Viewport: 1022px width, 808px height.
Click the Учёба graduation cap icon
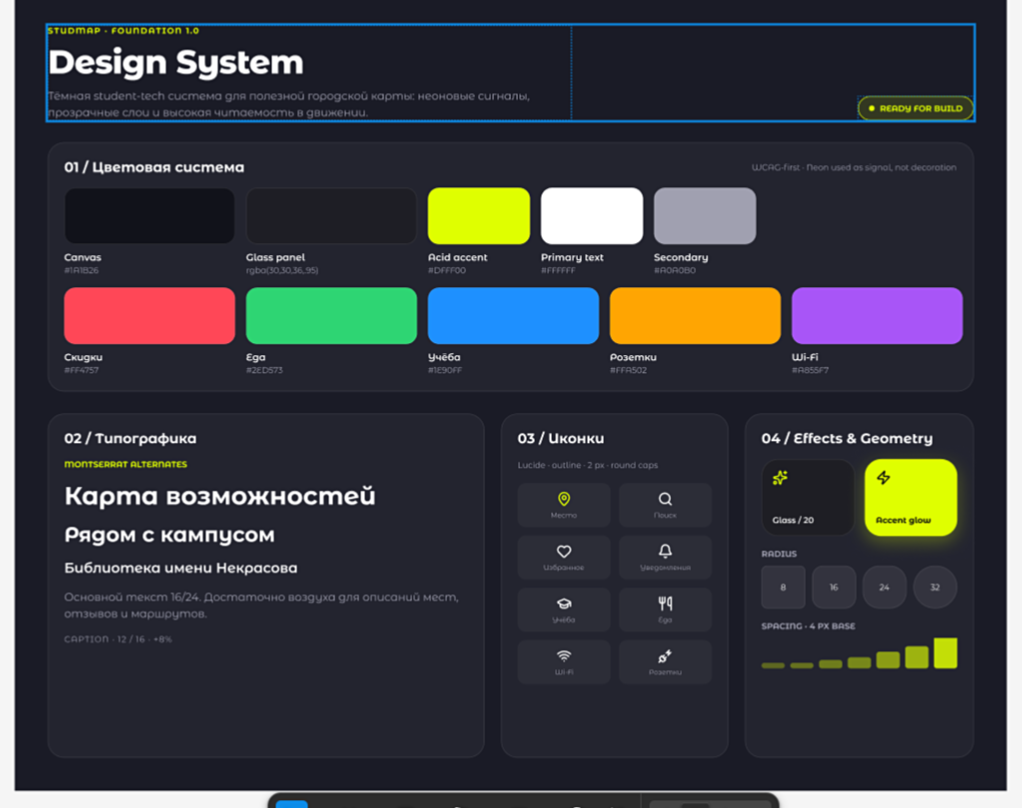click(564, 603)
